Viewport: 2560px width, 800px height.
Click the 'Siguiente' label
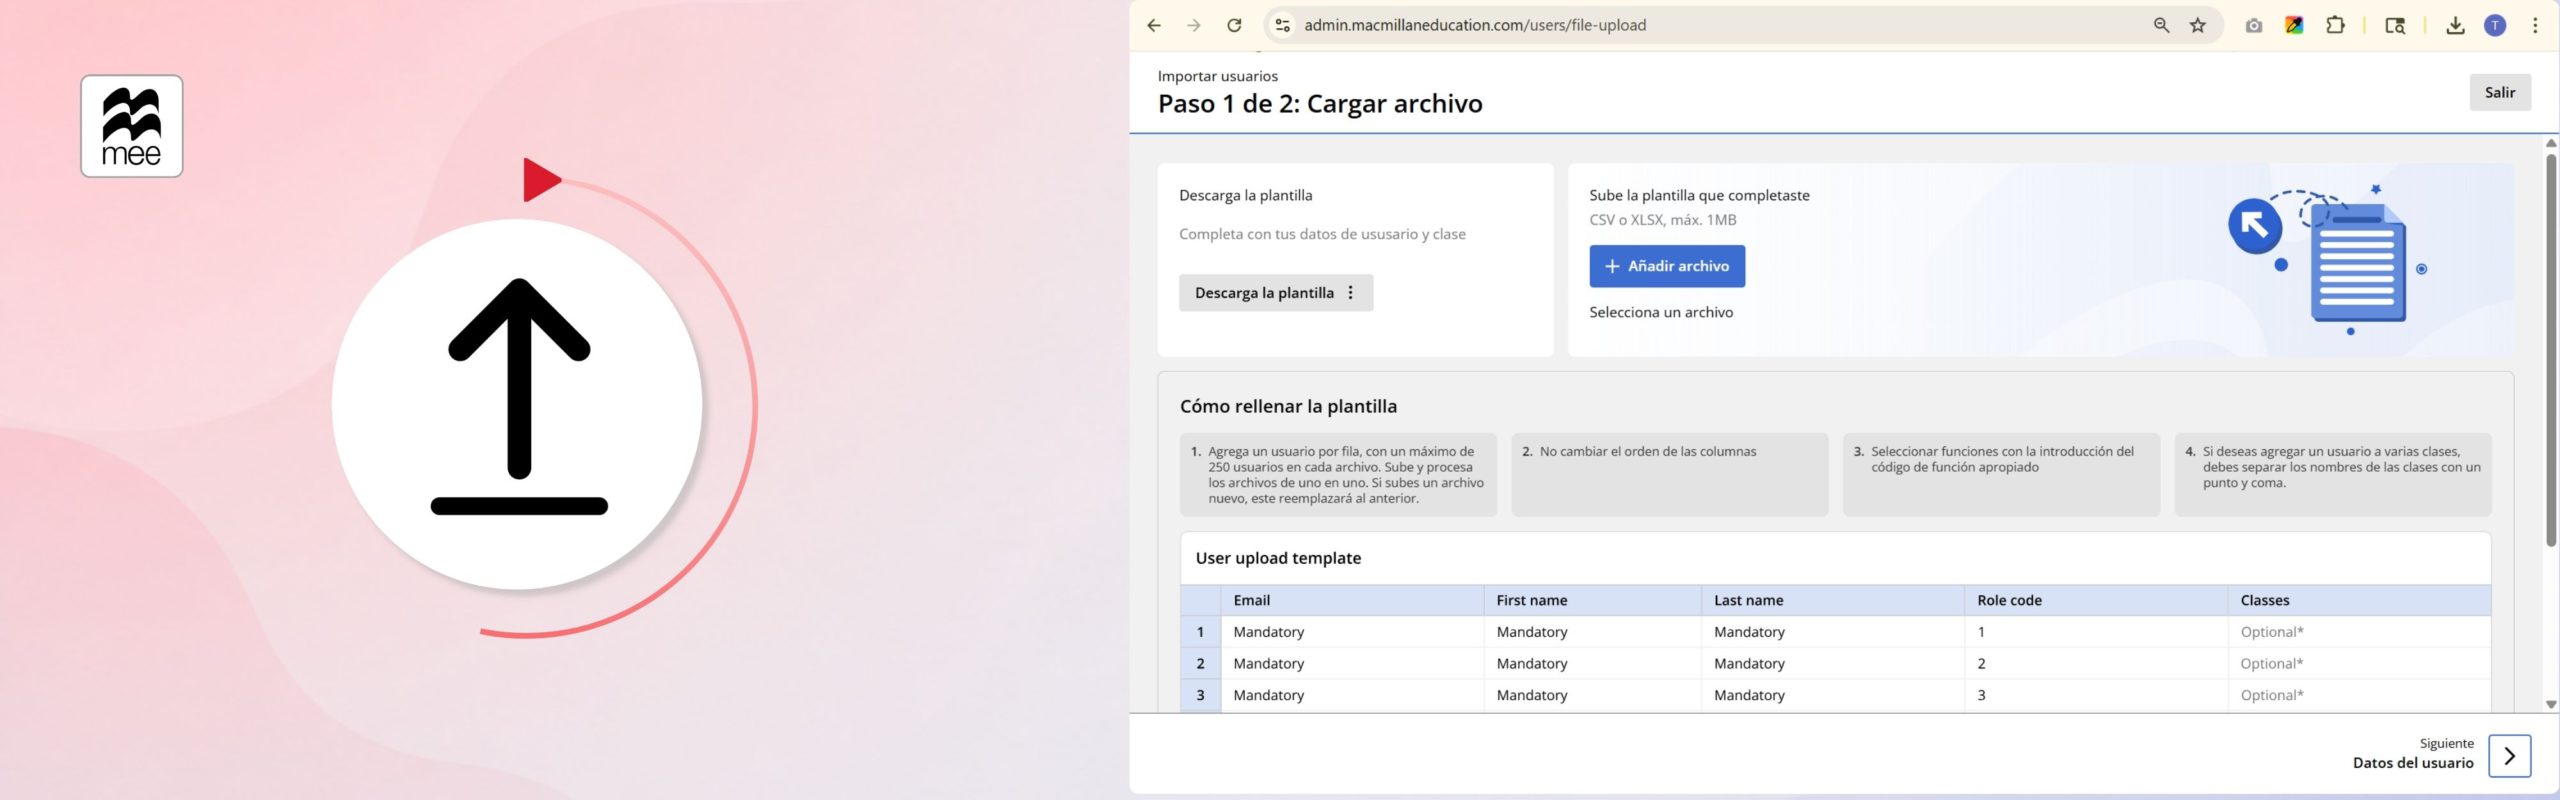pyautogui.click(x=2446, y=743)
